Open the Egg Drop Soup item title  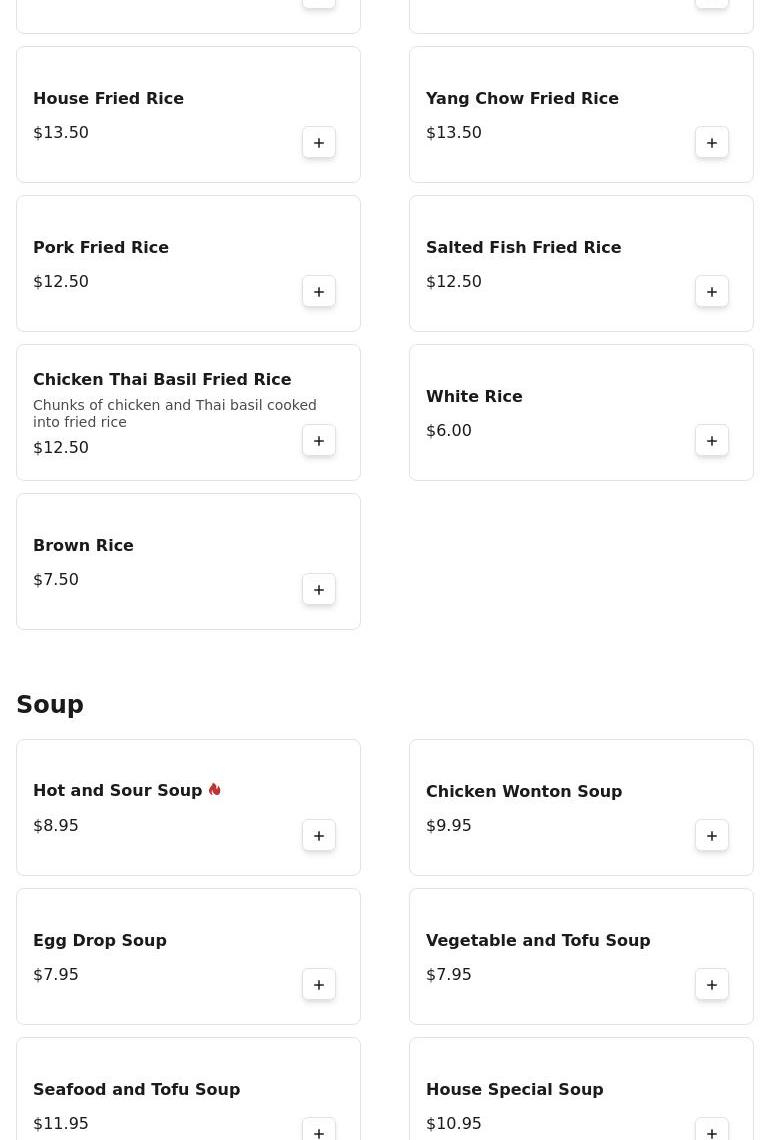(x=100, y=940)
